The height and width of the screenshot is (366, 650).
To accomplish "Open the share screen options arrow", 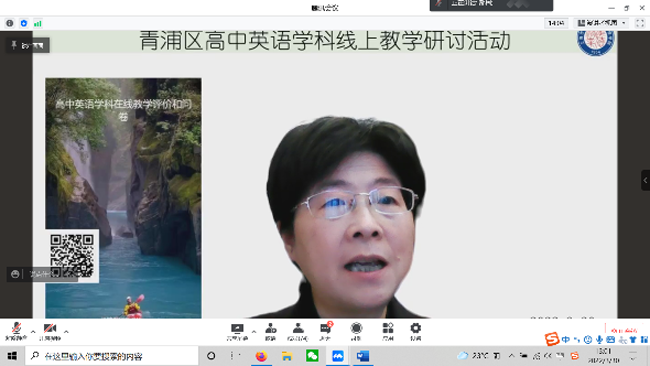I will (x=254, y=332).
